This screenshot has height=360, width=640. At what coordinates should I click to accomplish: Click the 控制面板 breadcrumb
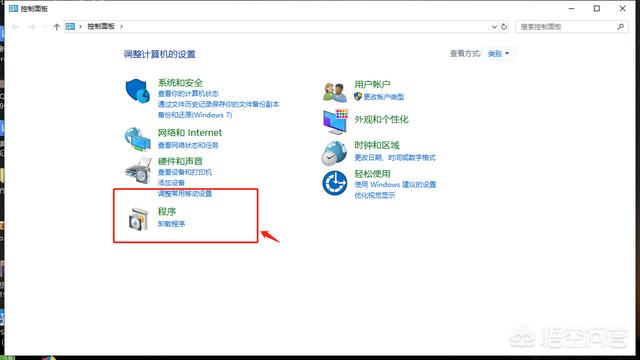[x=101, y=26]
